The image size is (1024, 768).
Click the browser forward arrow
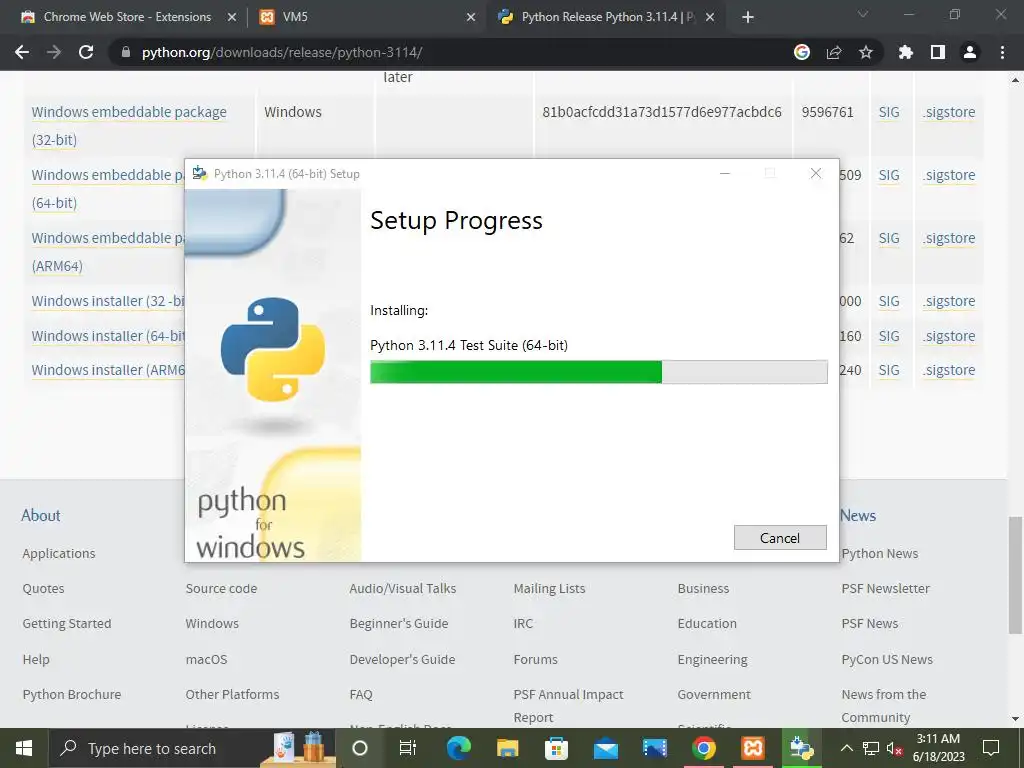[54, 52]
